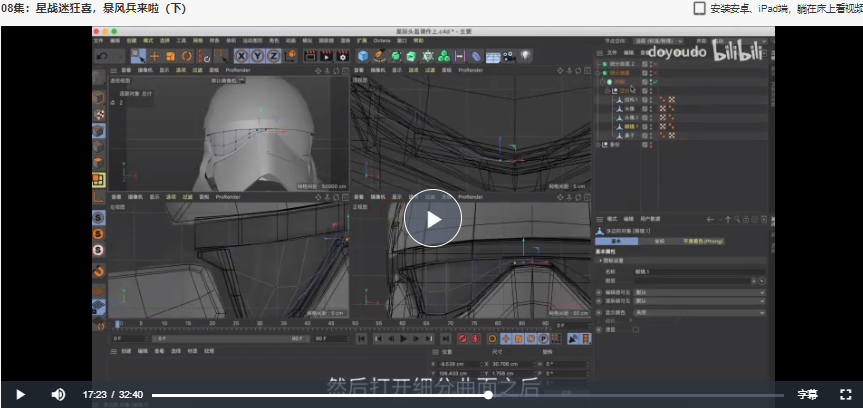Click video player play button bottom-left
The width and height of the screenshot is (863, 408).
pos(20,394)
